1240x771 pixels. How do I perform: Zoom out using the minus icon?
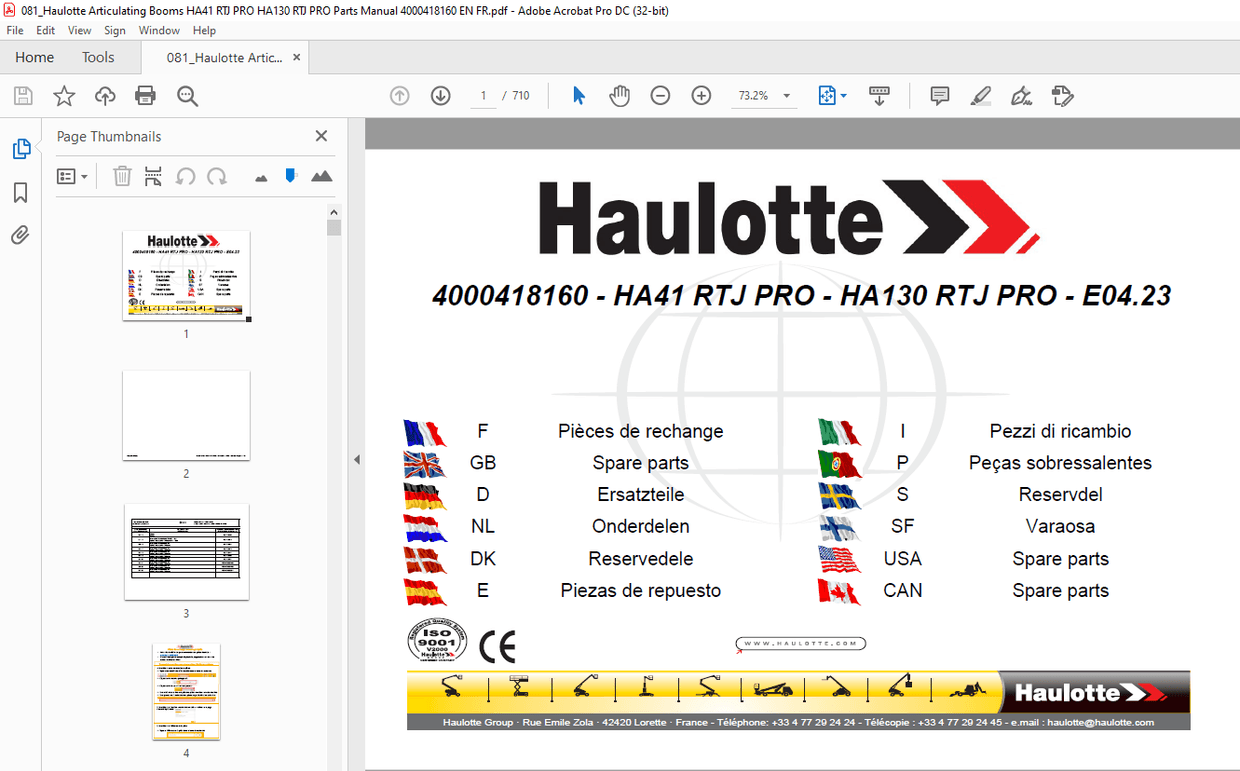pos(660,95)
